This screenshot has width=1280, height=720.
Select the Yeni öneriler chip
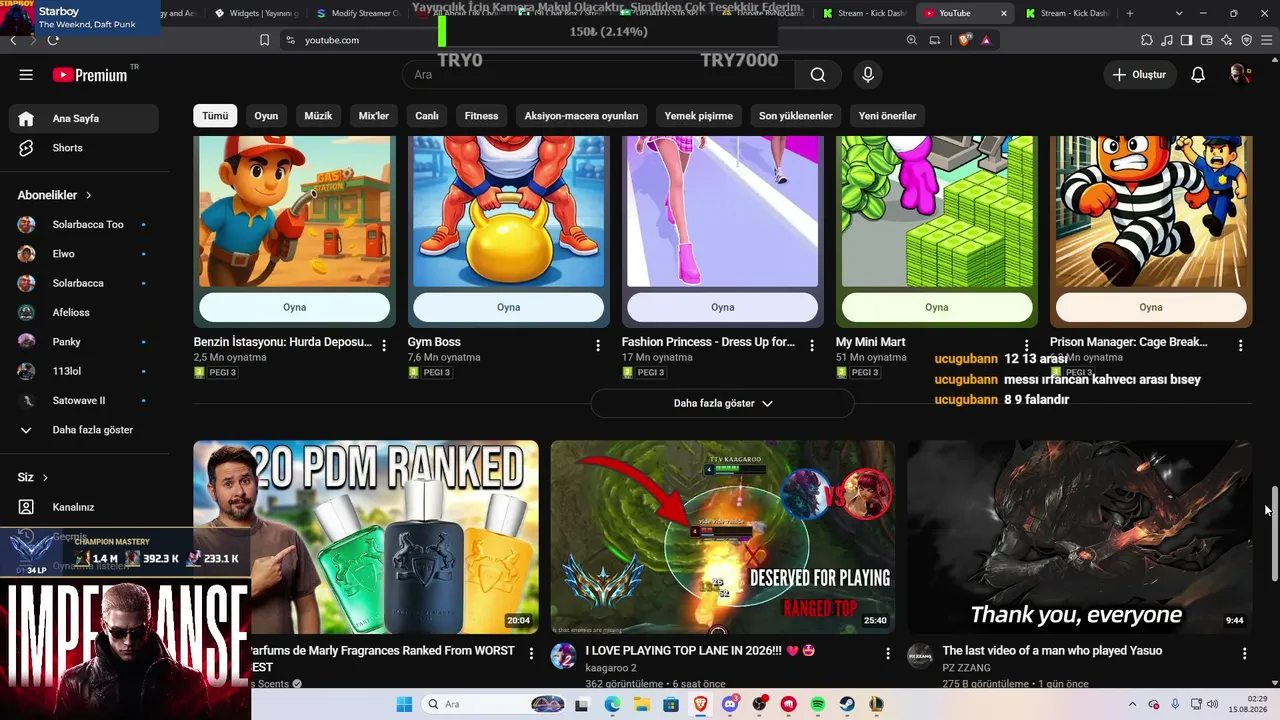point(888,116)
